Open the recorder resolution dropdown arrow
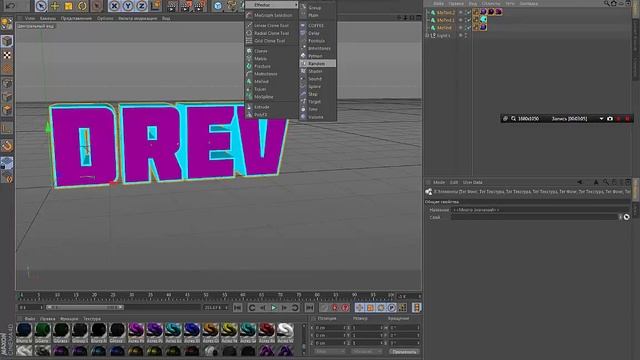640x360 pixels. pyautogui.click(x=601, y=119)
